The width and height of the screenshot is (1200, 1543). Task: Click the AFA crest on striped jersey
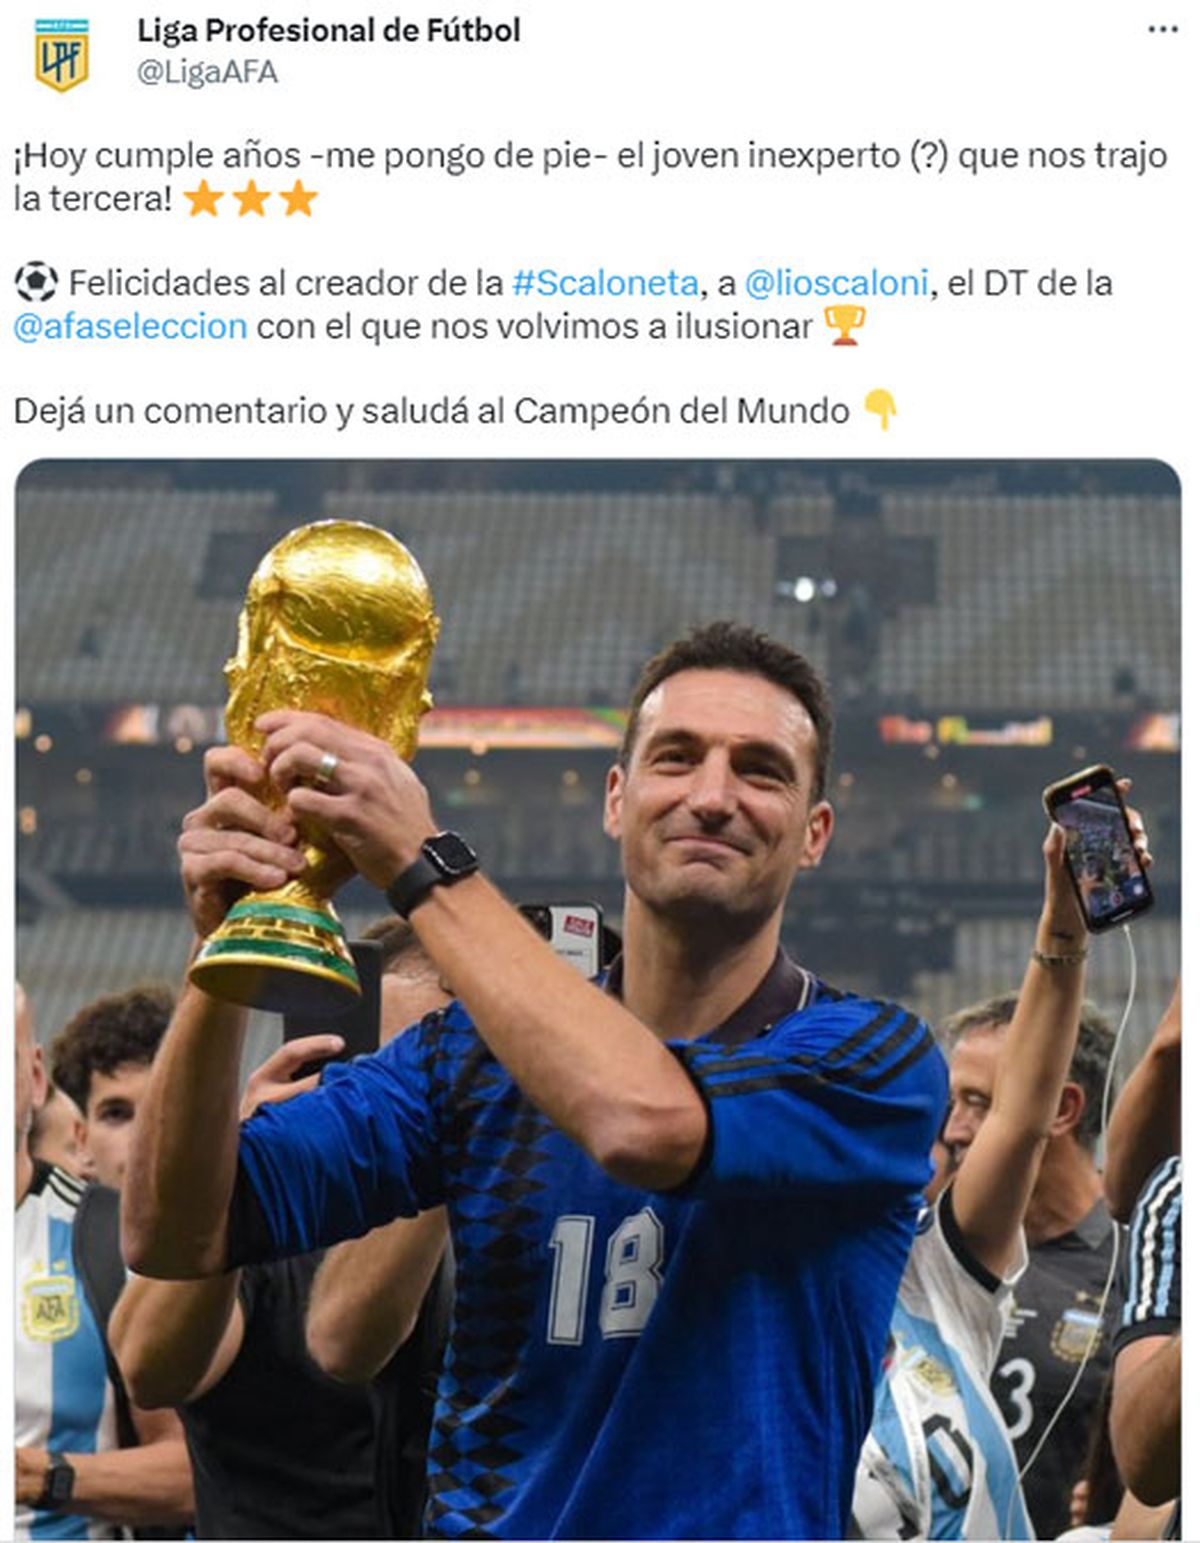[x=49, y=1306]
